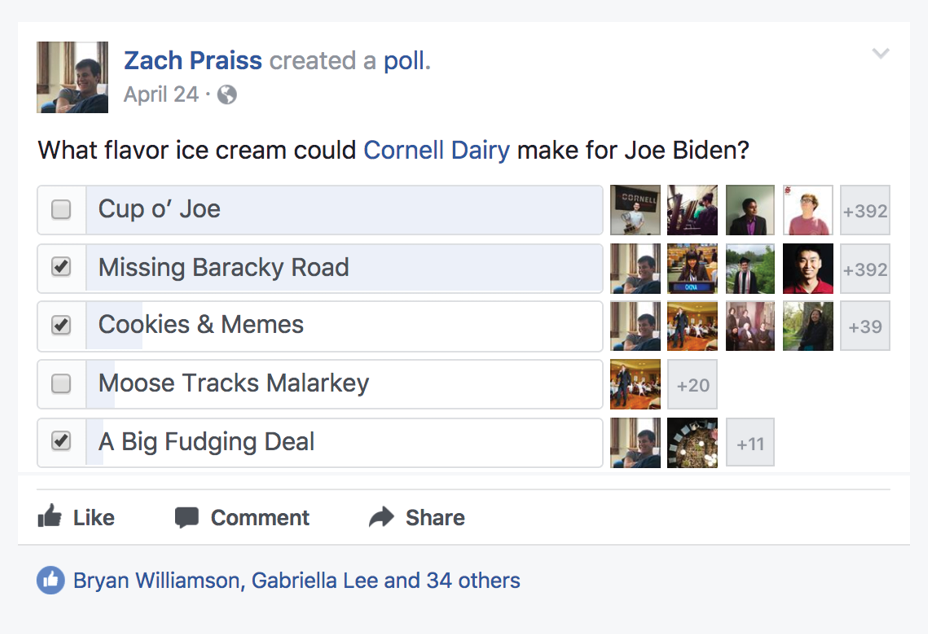Open the poll link in the header
The height and width of the screenshot is (634, 928).
click(404, 61)
